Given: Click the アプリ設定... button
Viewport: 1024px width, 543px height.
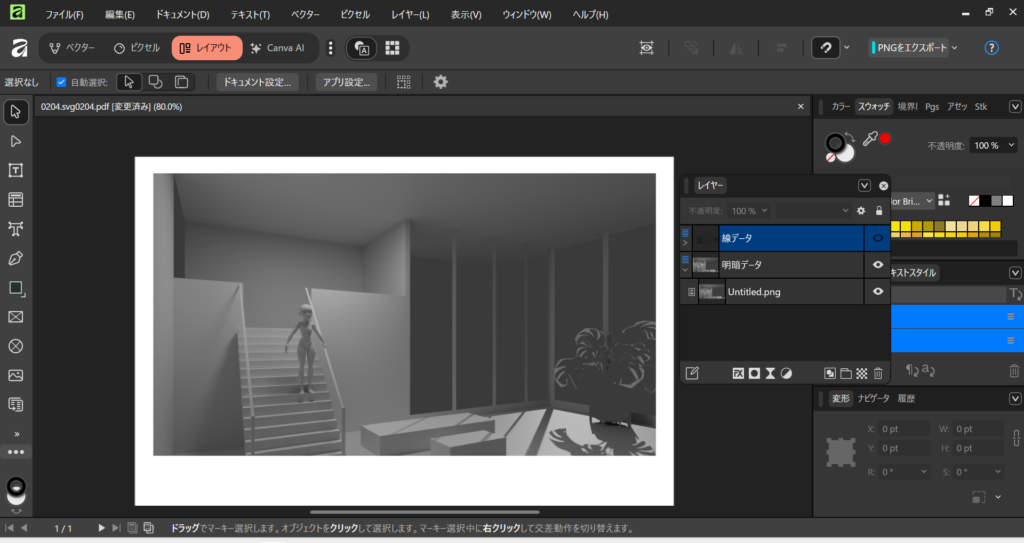Looking at the screenshot, I should click(x=346, y=82).
